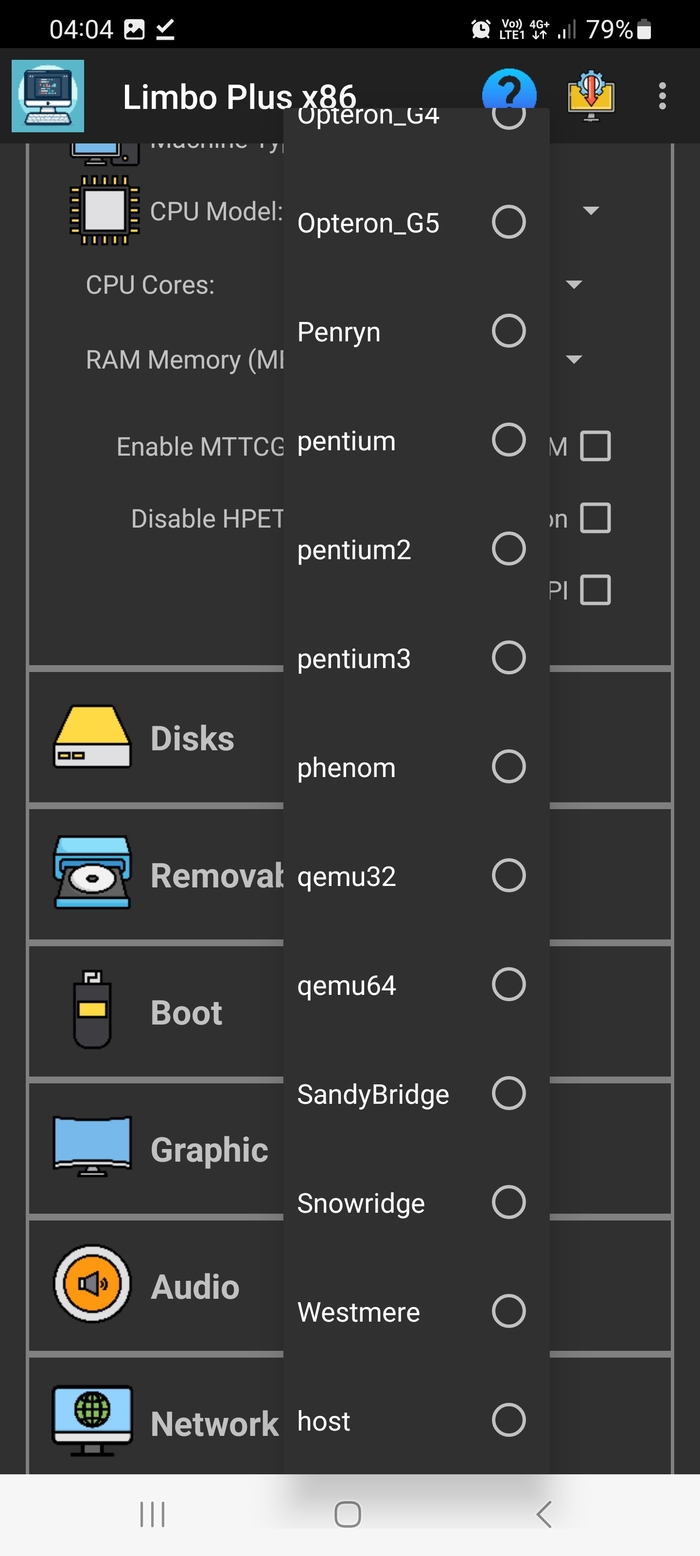The height and width of the screenshot is (1556, 700).
Task: Tap the Boot USB drive icon
Action: (92, 1011)
